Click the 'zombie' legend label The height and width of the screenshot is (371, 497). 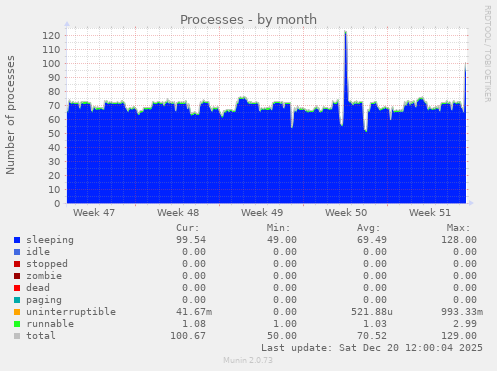tap(44, 276)
